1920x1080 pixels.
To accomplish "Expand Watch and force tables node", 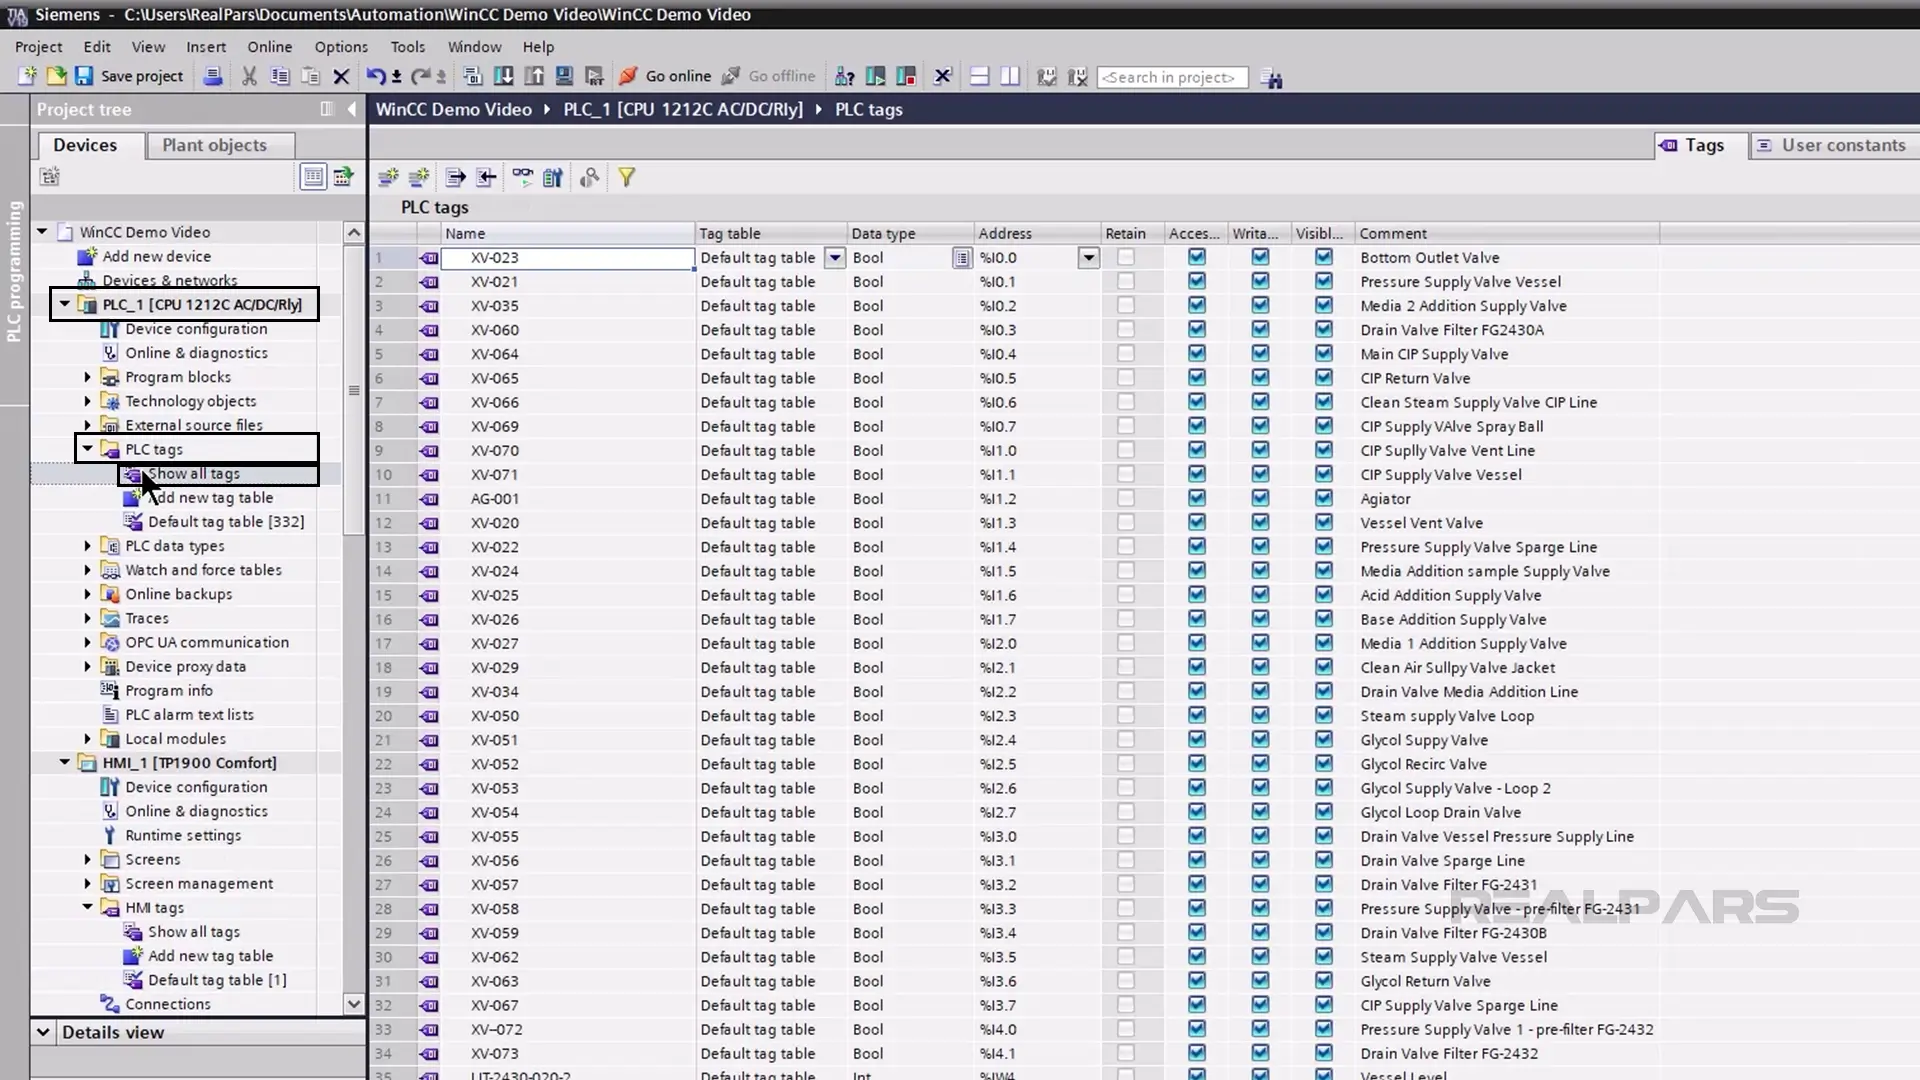I will click(87, 570).
